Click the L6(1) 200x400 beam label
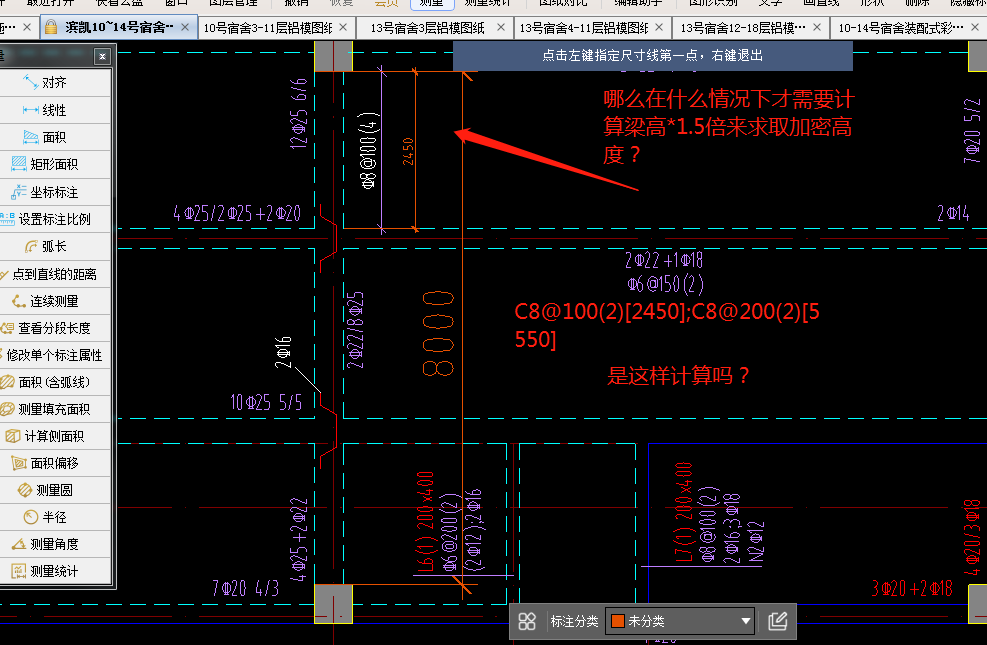The height and width of the screenshot is (645, 987). 426,521
